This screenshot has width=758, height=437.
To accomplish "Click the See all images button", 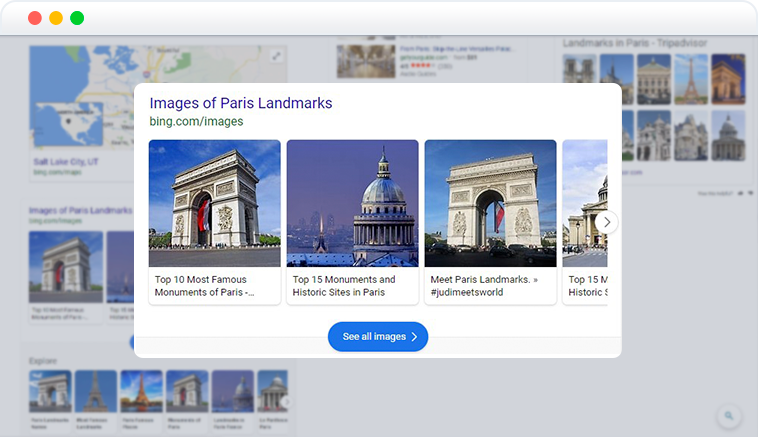I will (378, 336).
